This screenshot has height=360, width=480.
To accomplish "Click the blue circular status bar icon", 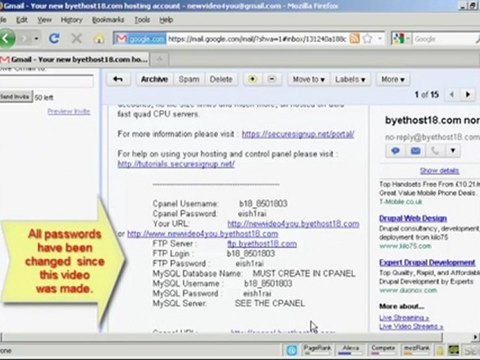I will tap(292, 350).
